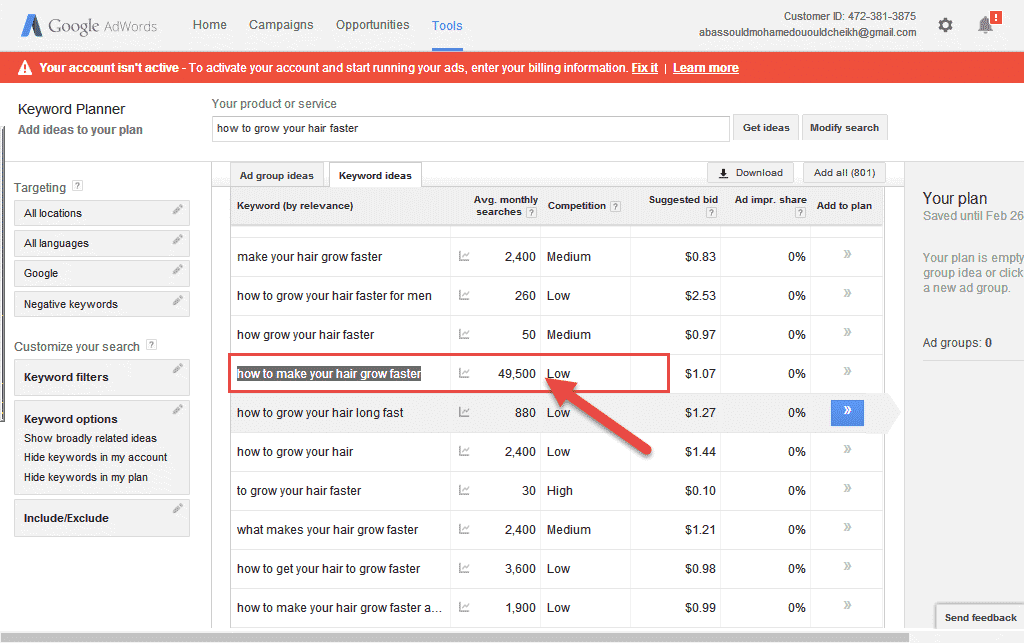Click Get ideas button
1024x643 pixels.
pyautogui.click(x=766, y=128)
